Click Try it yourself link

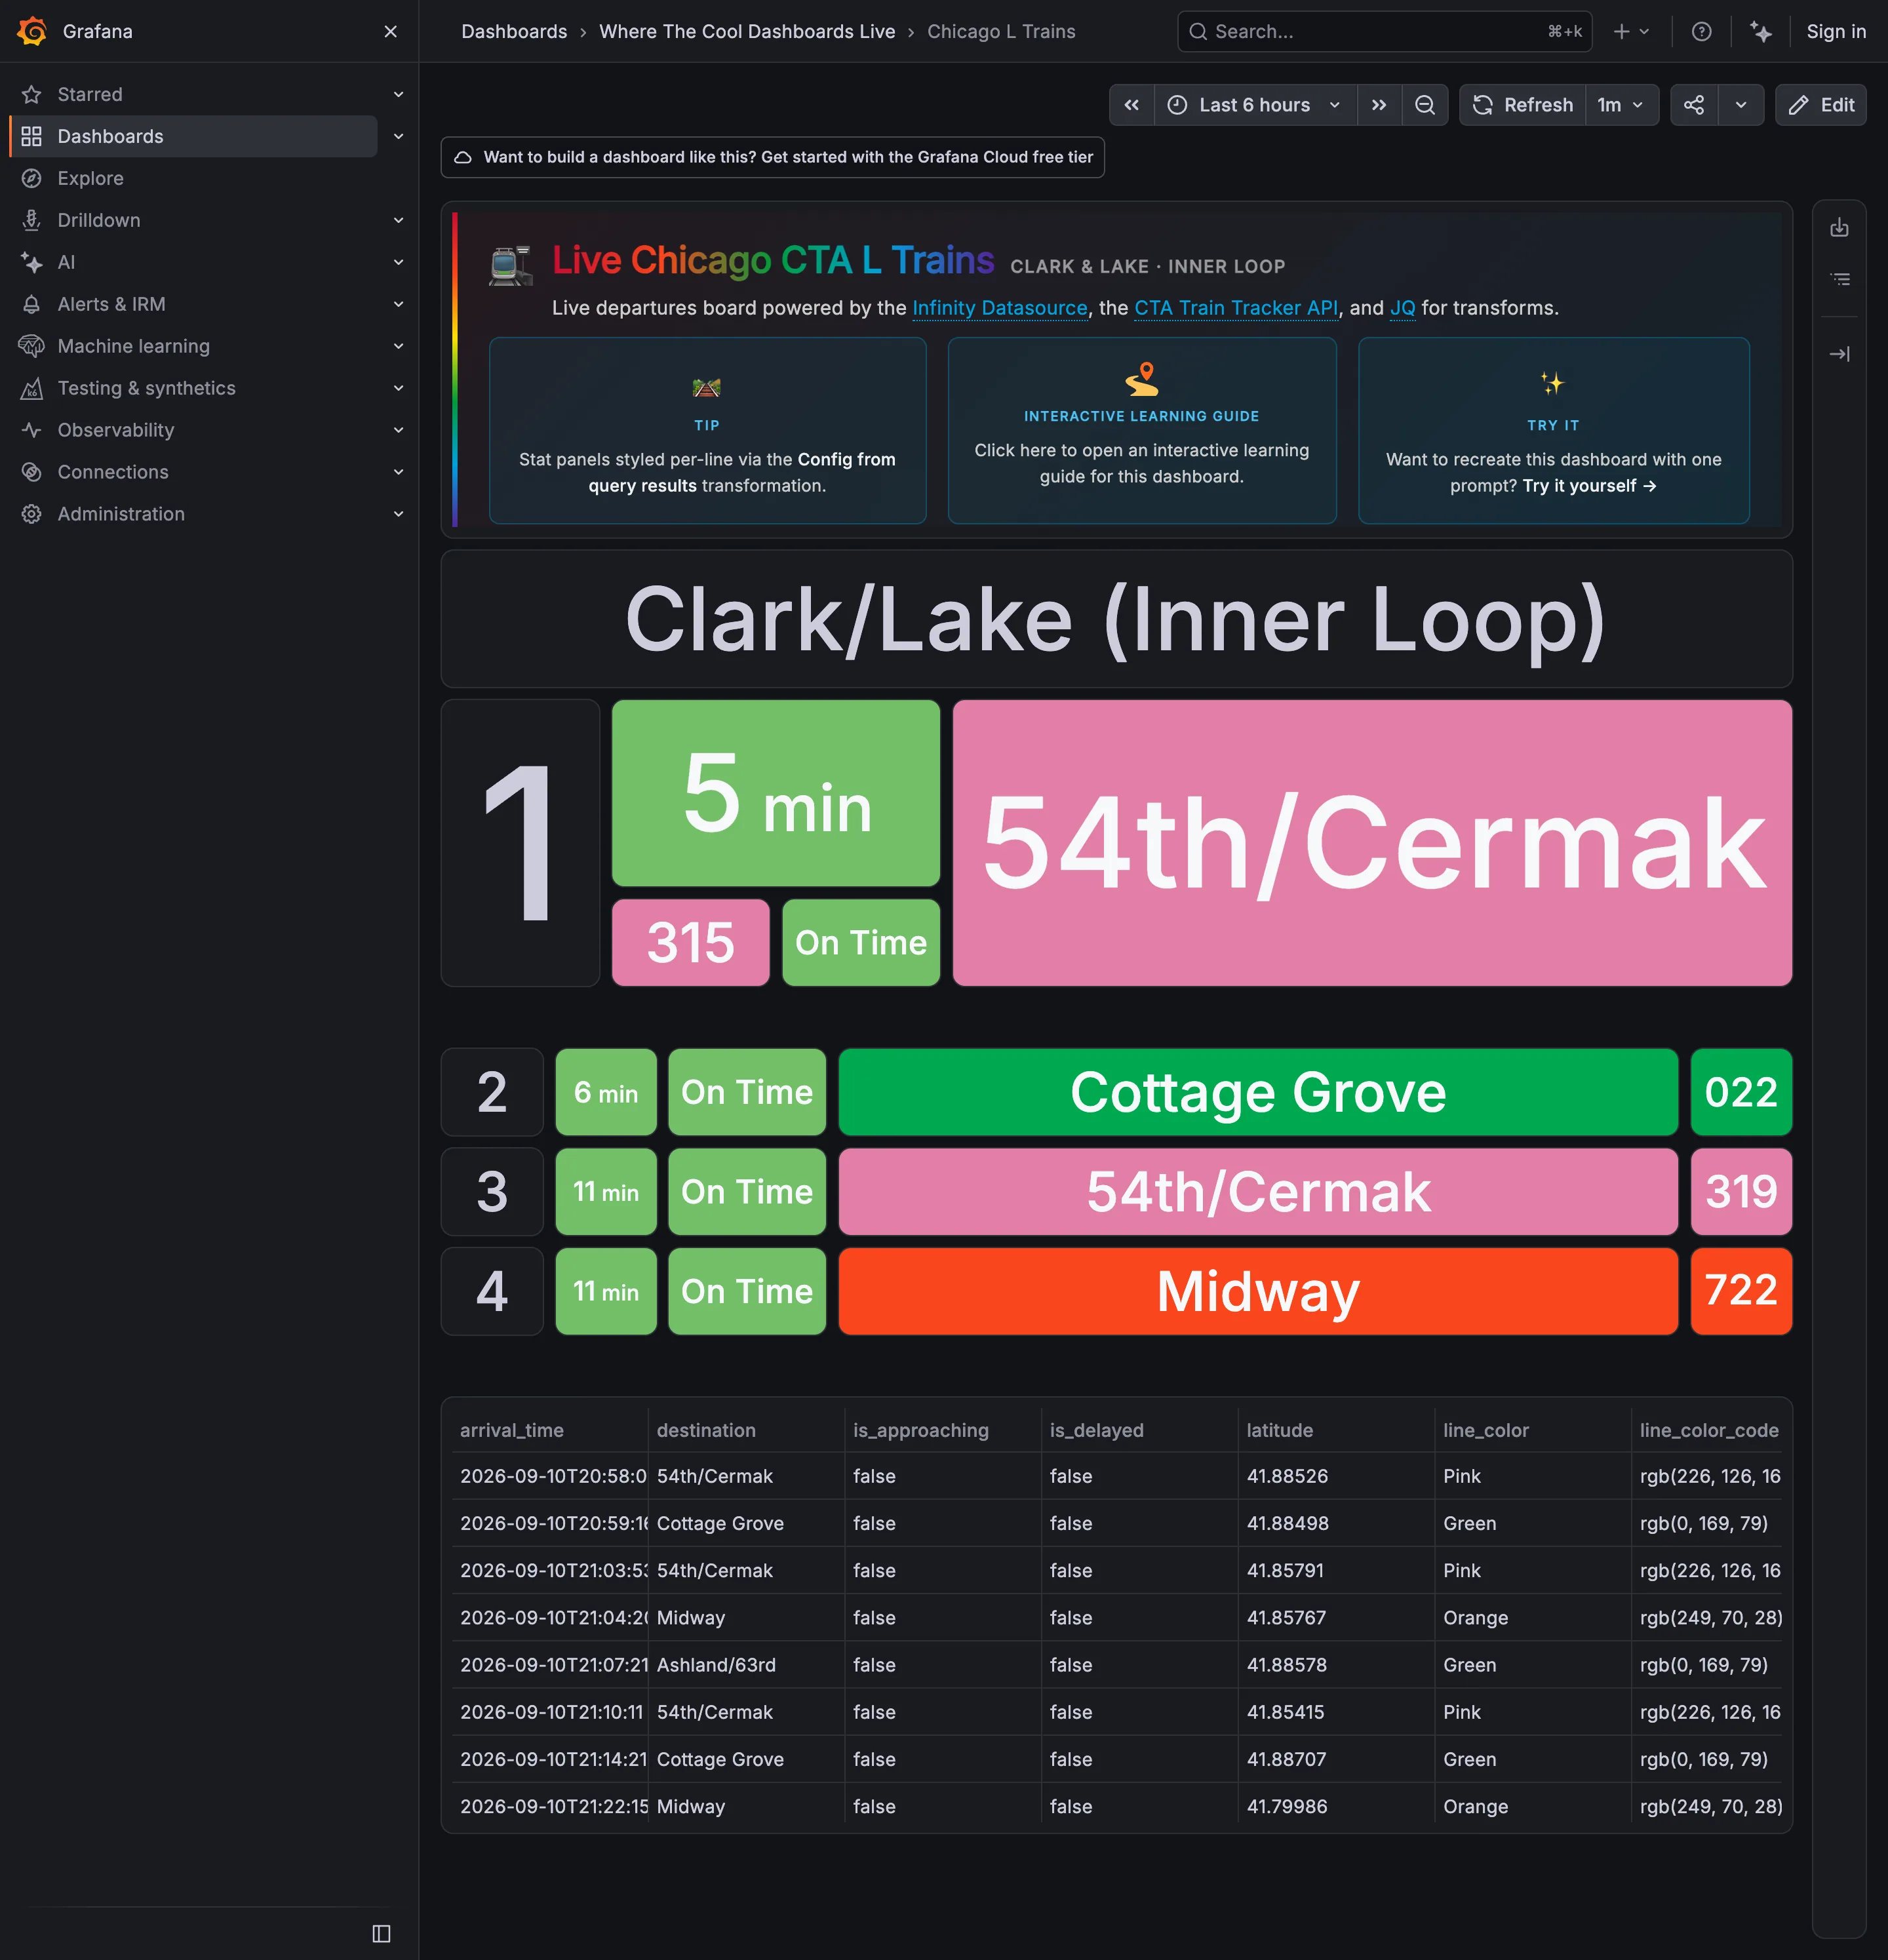pos(1589,486)
